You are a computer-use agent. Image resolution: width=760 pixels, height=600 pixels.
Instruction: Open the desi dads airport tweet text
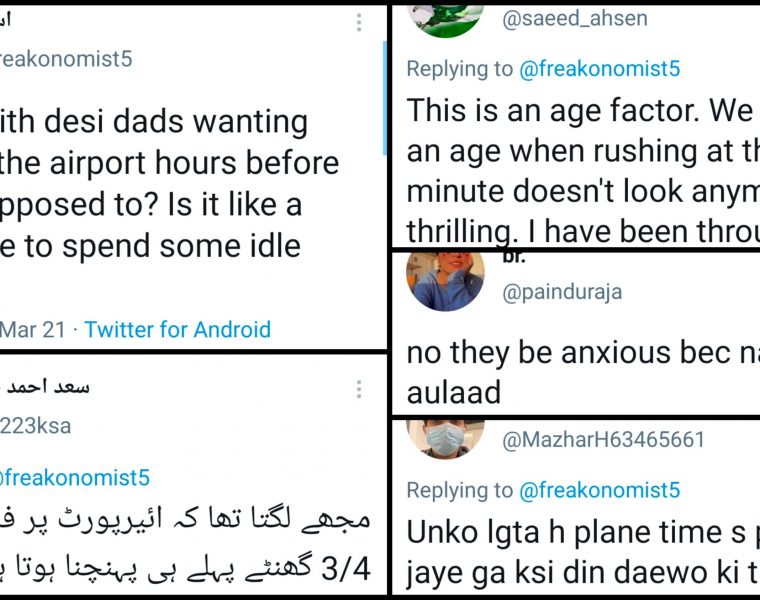170,183
